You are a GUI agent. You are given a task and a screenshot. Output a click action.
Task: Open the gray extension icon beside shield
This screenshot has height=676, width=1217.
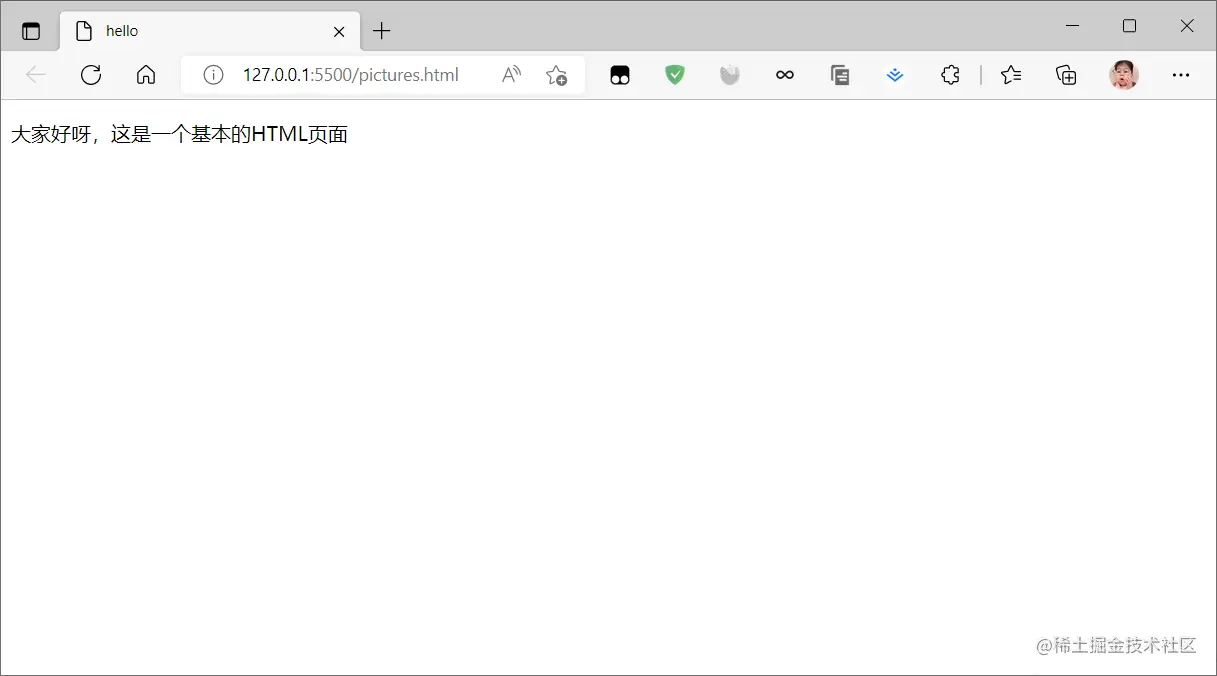(x=730, y=75)
